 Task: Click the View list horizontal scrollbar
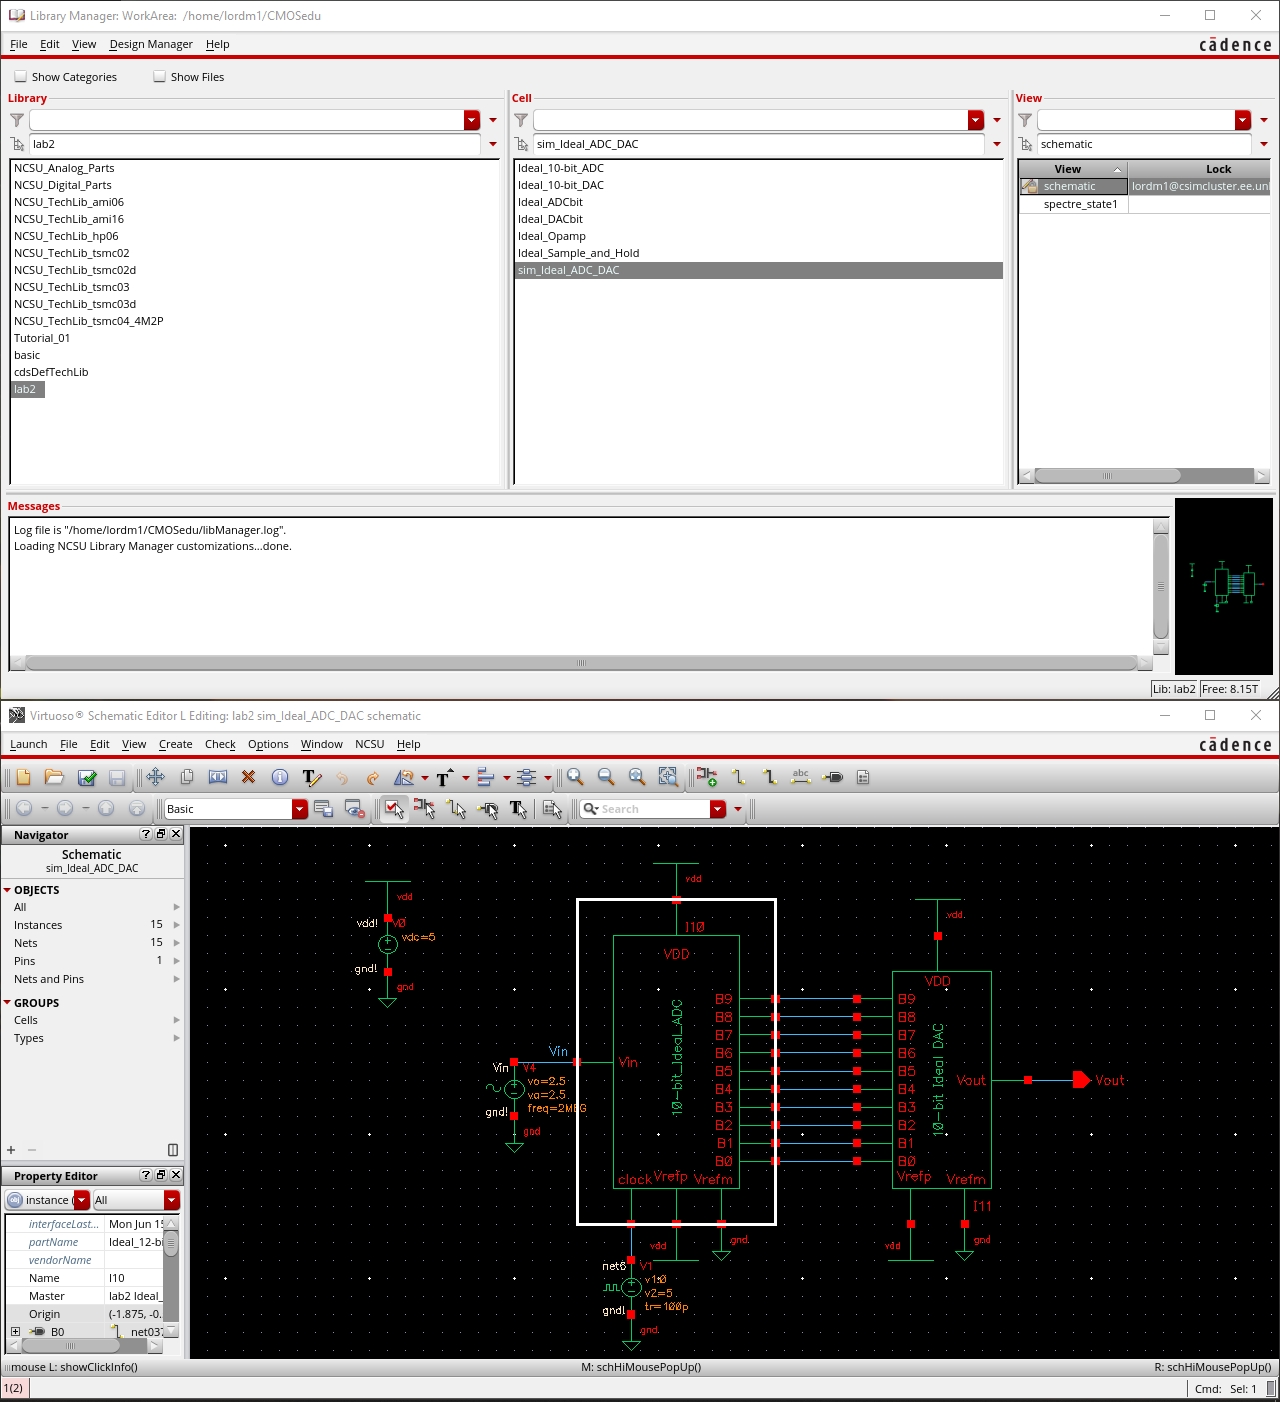pos(1107,476)
